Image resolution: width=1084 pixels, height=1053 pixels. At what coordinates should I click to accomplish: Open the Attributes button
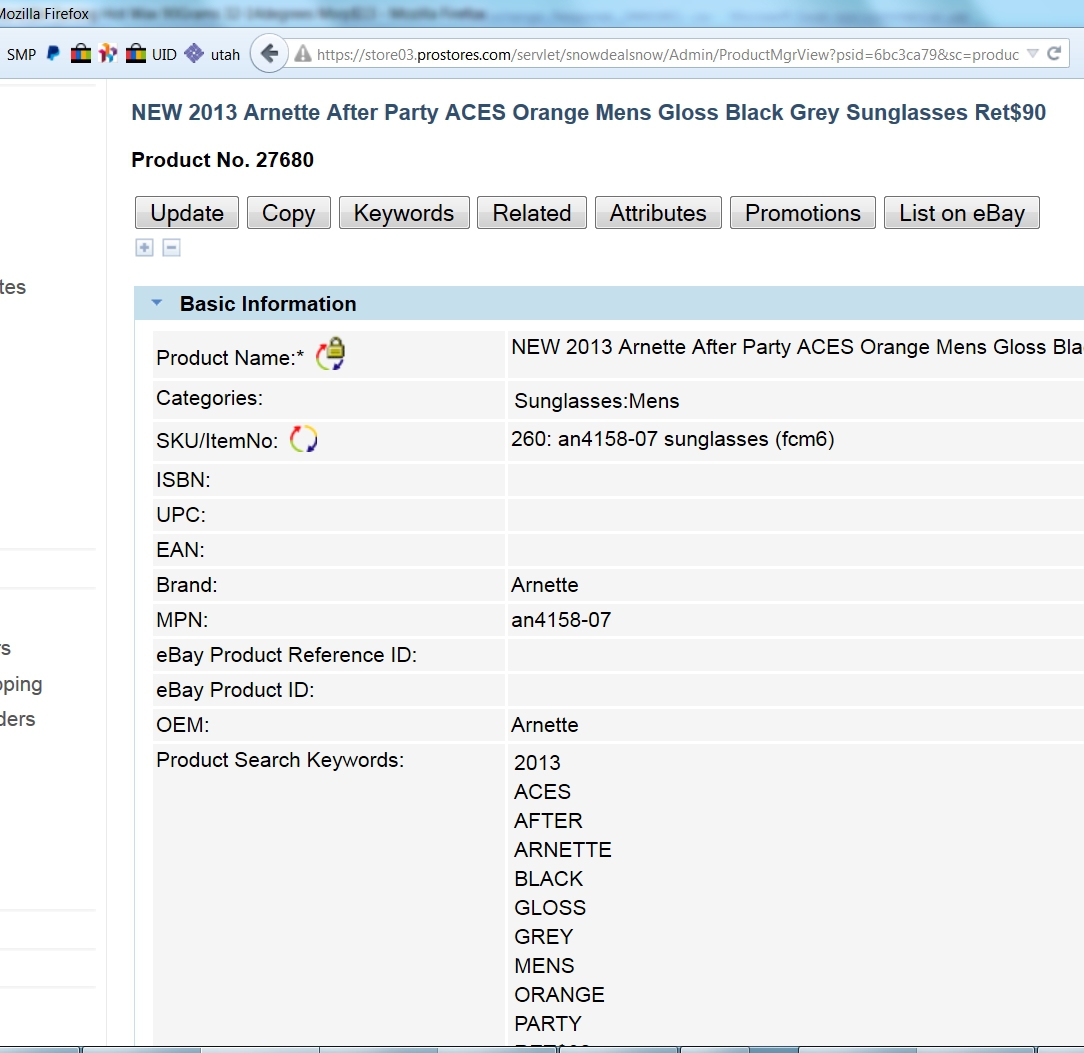(x=658, y=213)
